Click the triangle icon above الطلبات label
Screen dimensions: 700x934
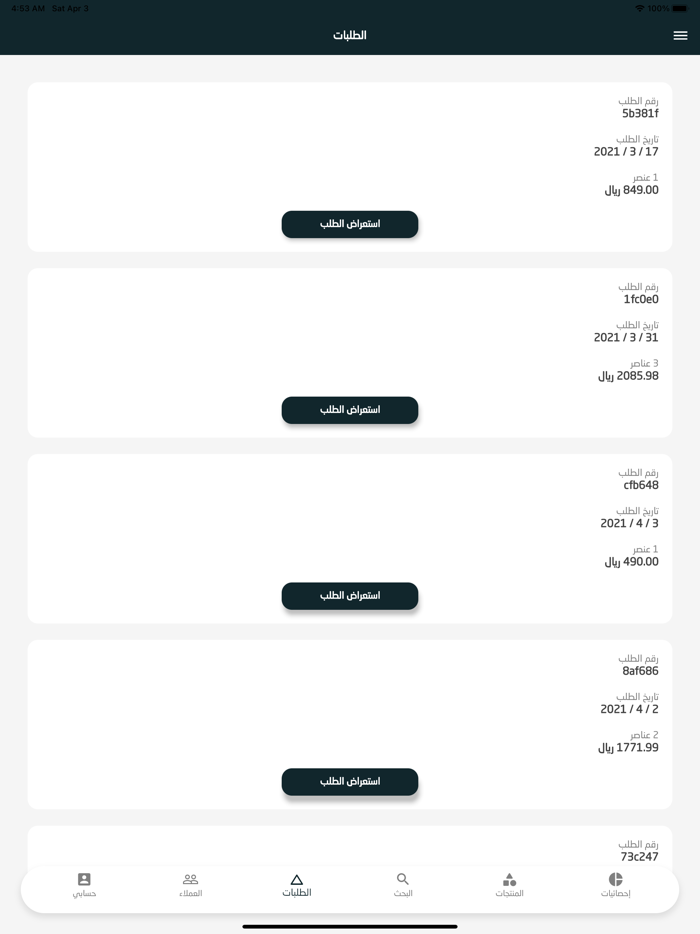tap(295, 880)
